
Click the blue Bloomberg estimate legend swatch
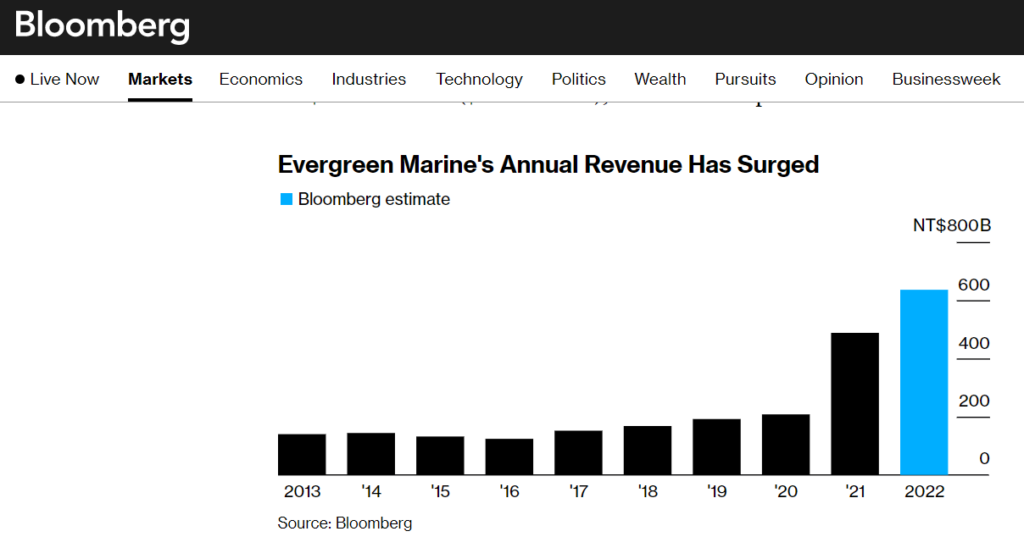click(x=286, y=199)
